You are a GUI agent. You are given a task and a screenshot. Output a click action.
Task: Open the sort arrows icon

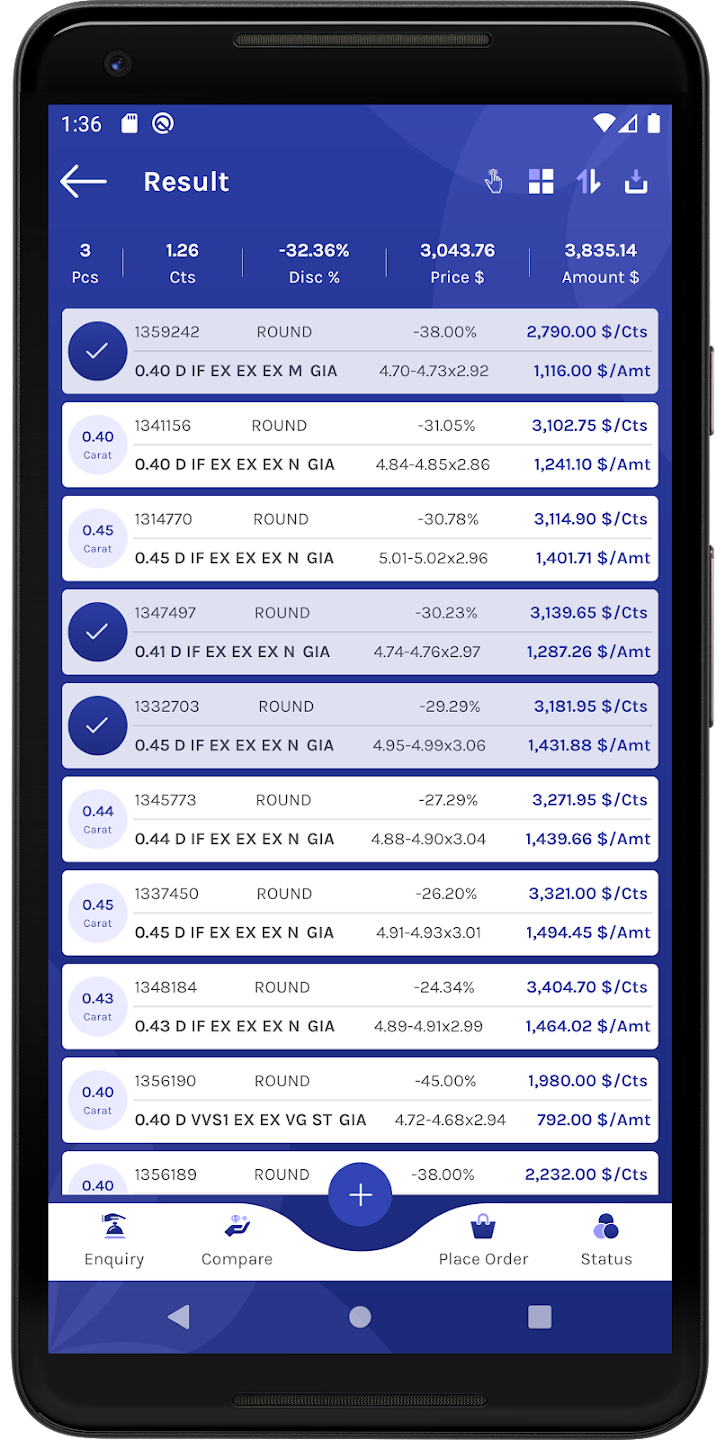(x=588, y=181)
